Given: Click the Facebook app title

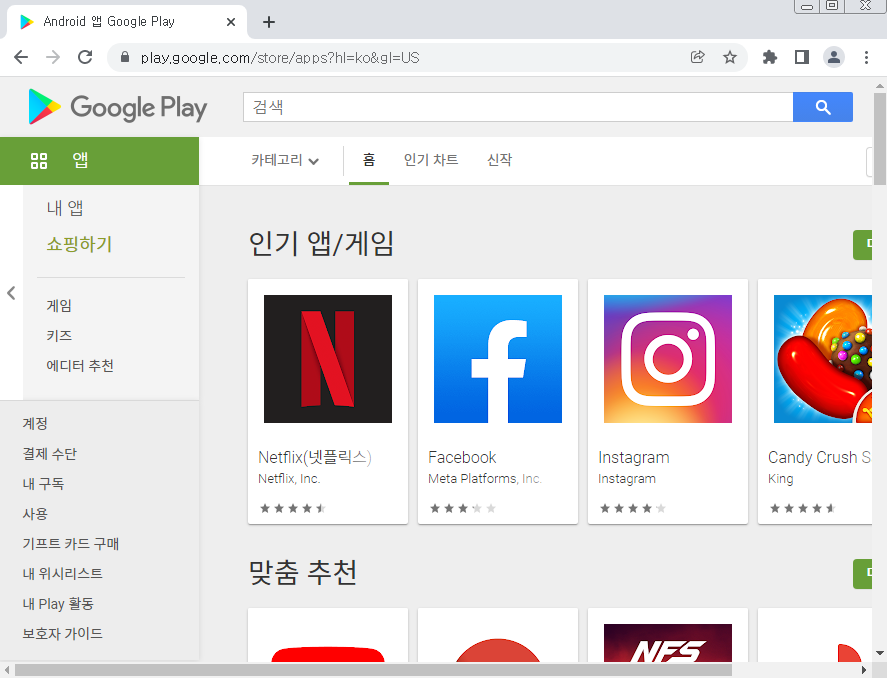Looking at the screenshot, I should click(x=462, y=457).
